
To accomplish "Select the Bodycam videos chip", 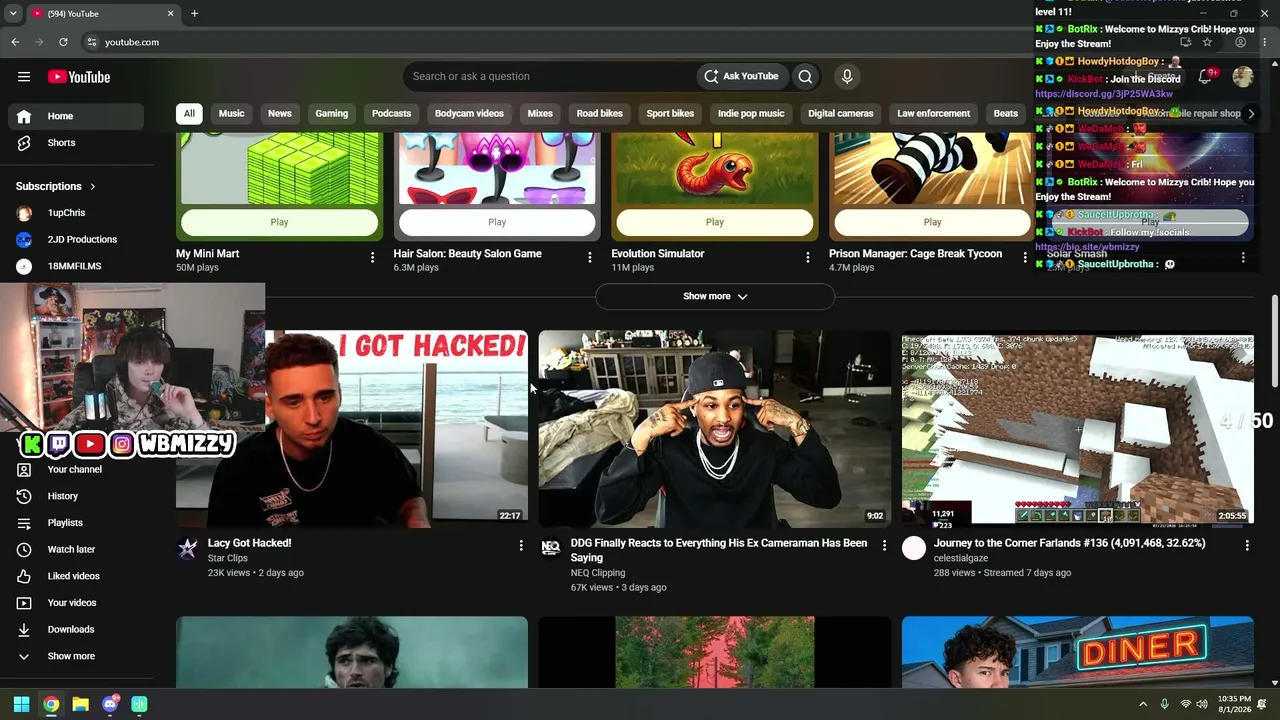I will 469,113.
